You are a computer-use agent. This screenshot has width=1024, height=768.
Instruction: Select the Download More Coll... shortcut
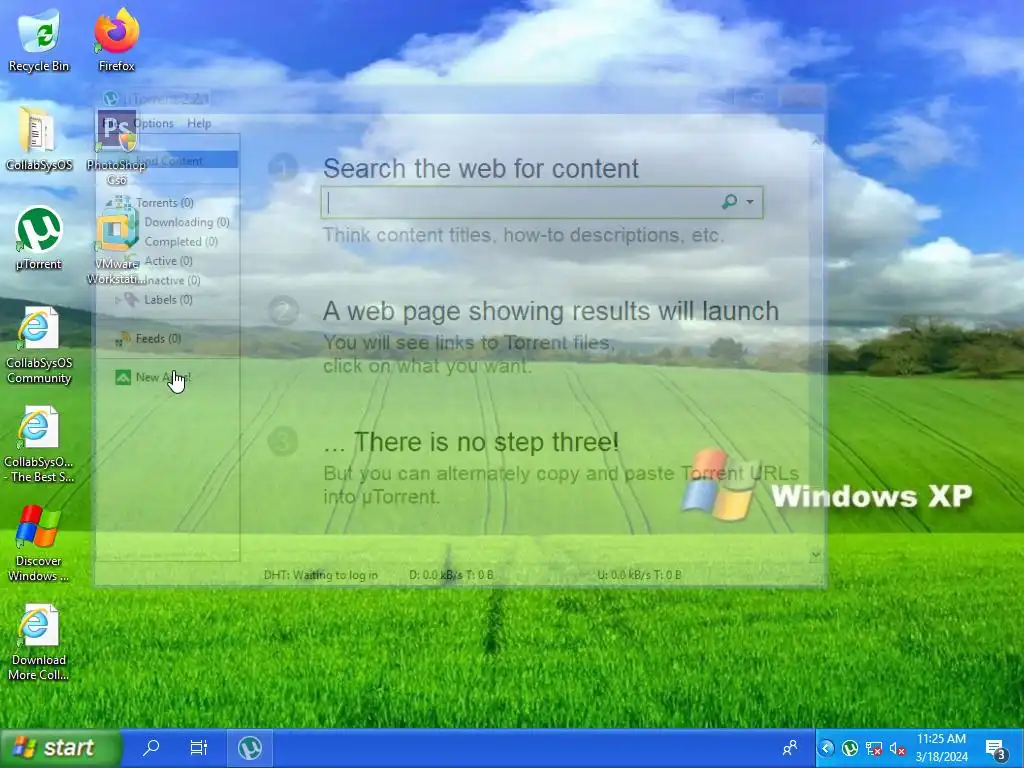[x=39, y=643]
